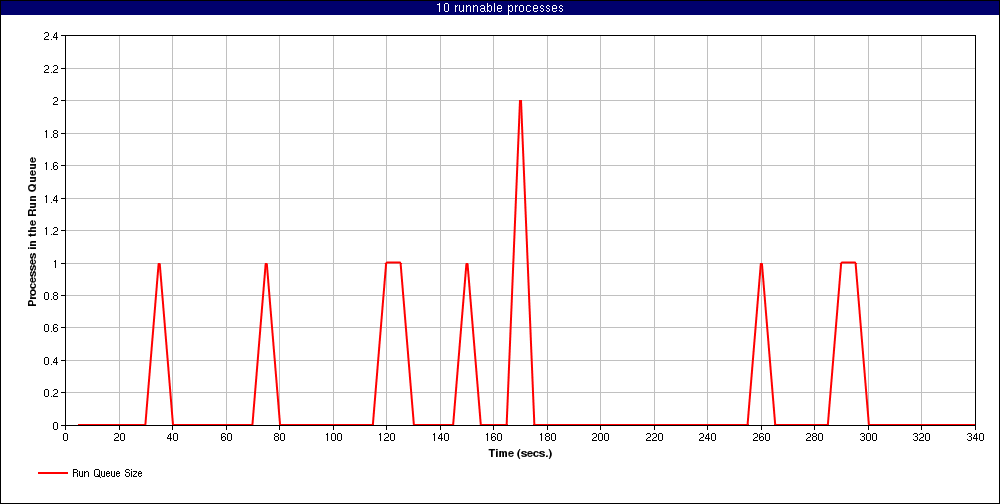Click the y-axis tick label '2.4'
This screenshot has width=1000, height=504.
coord(51,36)
